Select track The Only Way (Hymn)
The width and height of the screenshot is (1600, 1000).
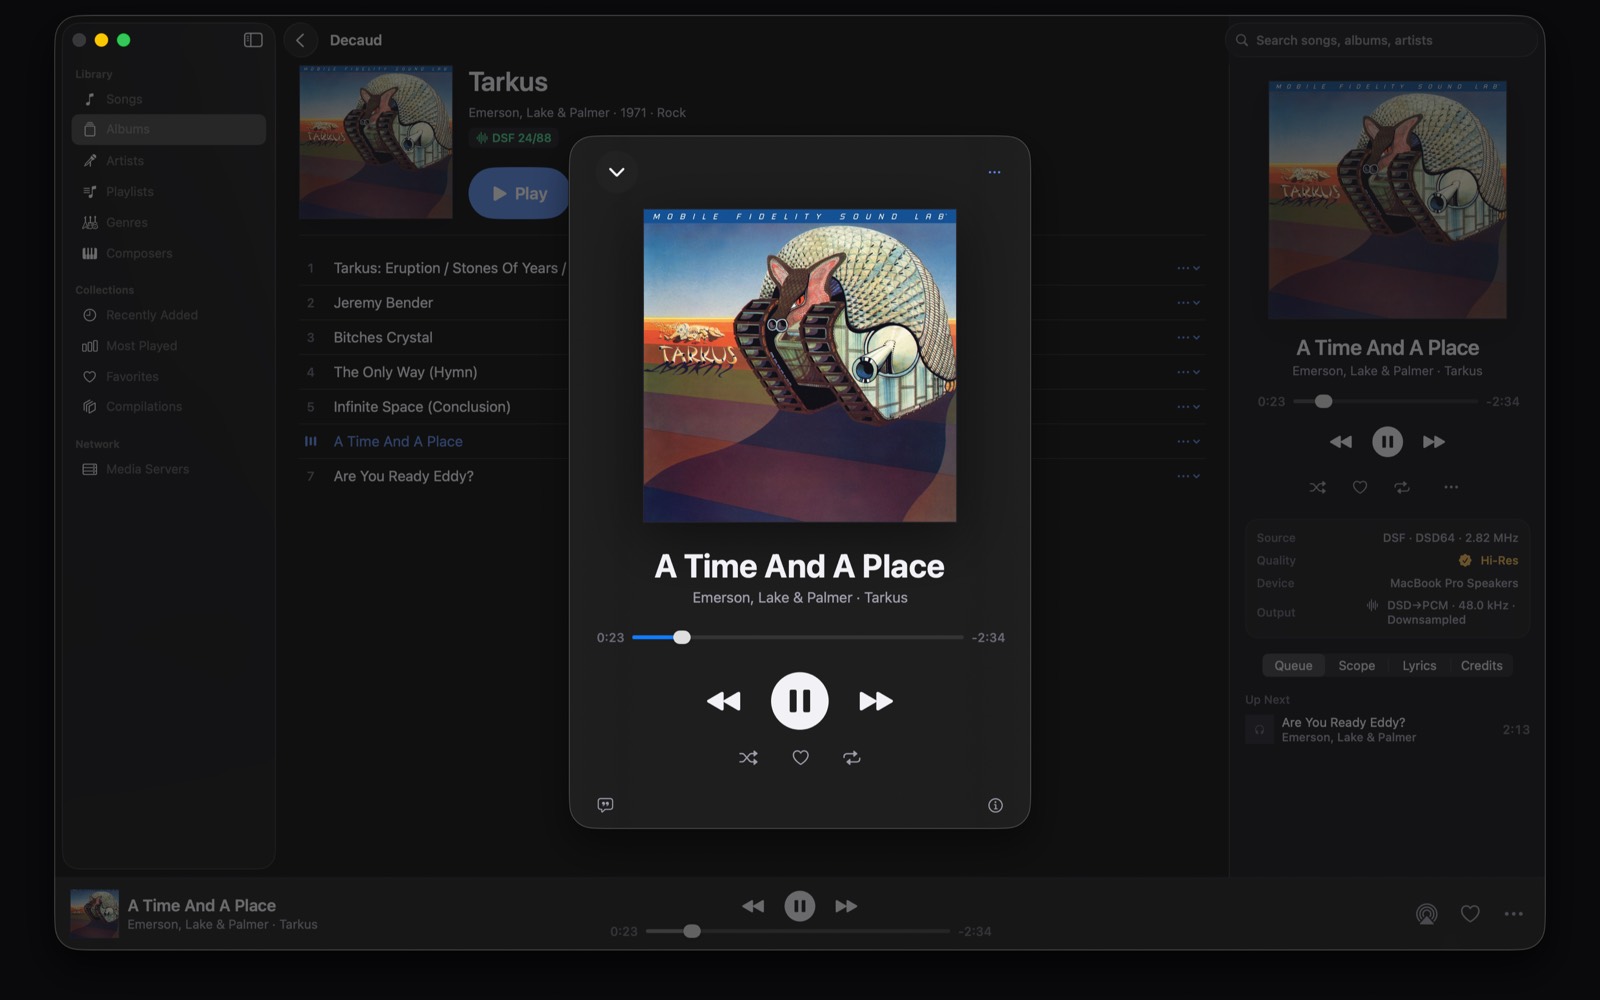[405, 372]
